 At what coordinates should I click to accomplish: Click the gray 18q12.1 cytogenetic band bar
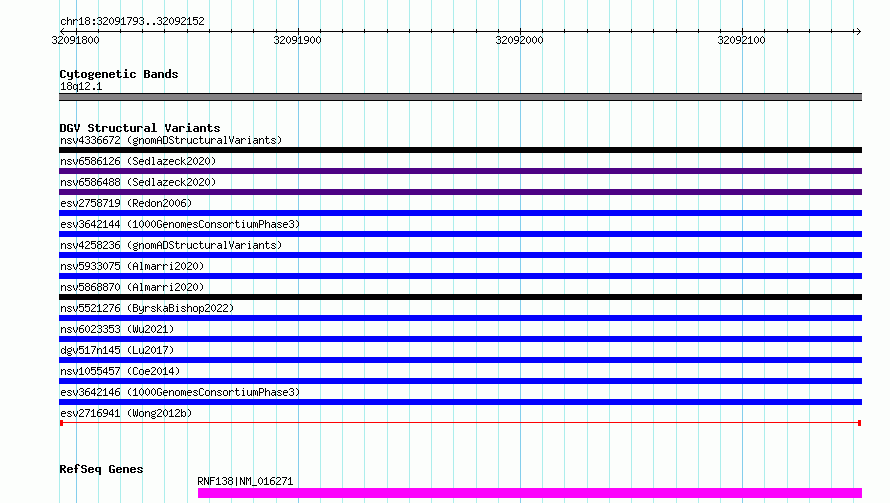pyautogui.click(x=460, y=97)
